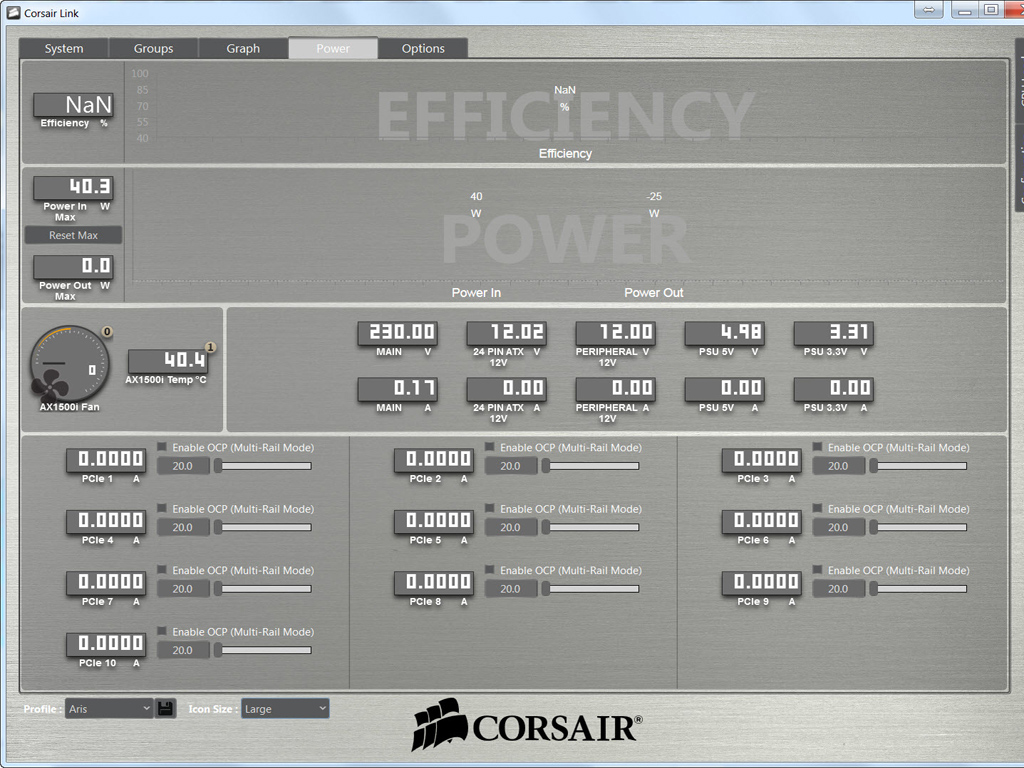Check the Enable OCP box for PCIe 8
Image resolution: width=1024 pixels, height=768 pixels.
(490, 569)
